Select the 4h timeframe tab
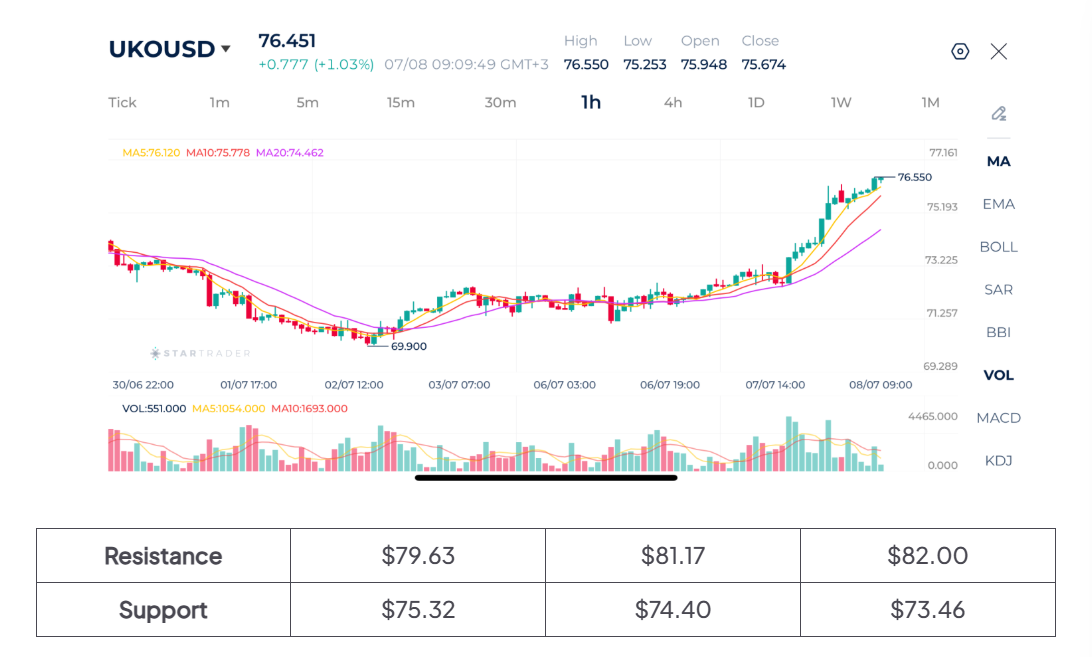 (x=673, y=102)
